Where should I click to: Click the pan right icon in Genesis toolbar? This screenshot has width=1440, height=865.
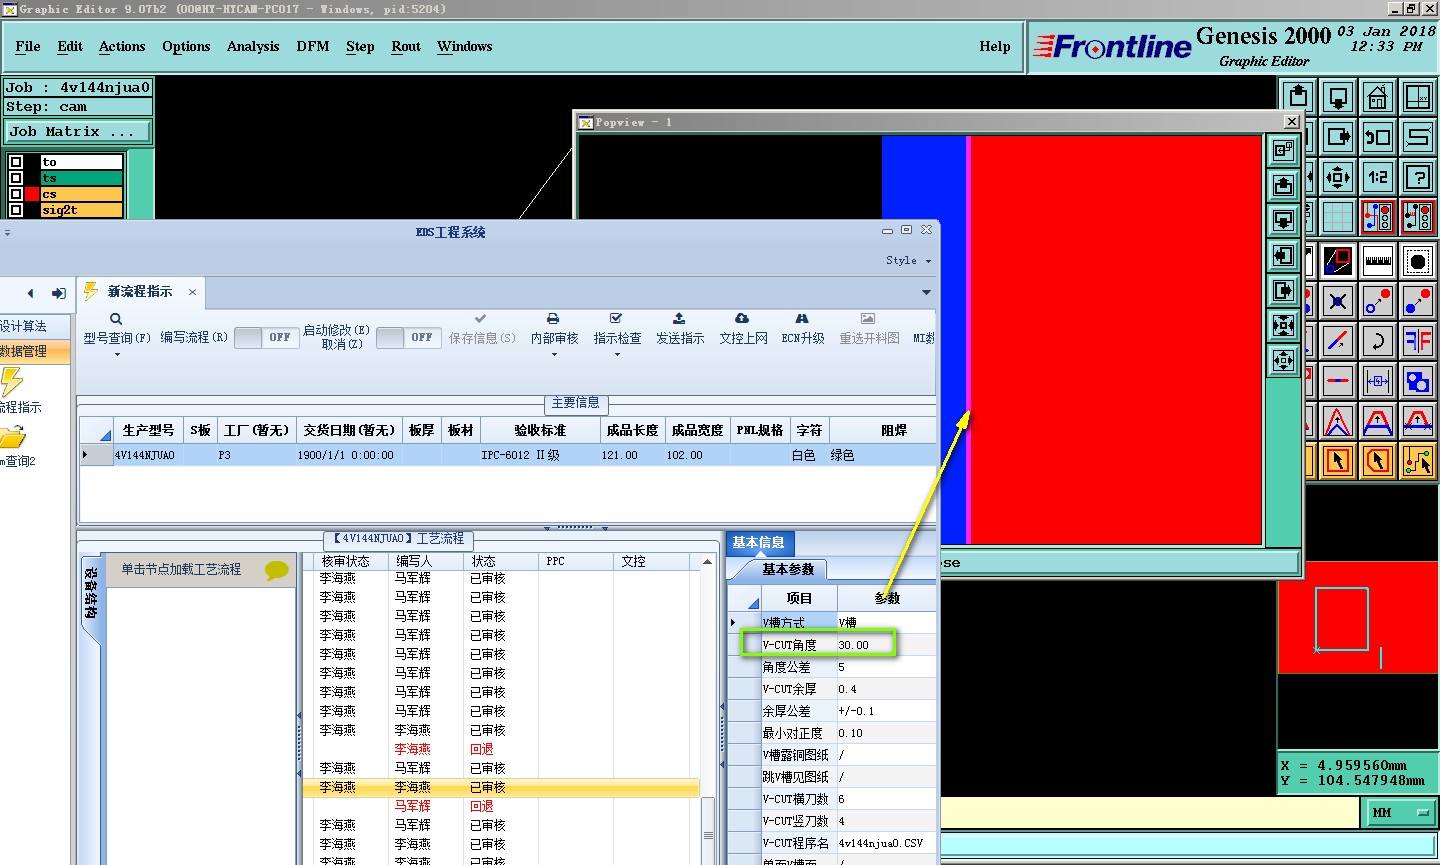pyautogui.click(x=1338, y=137)
